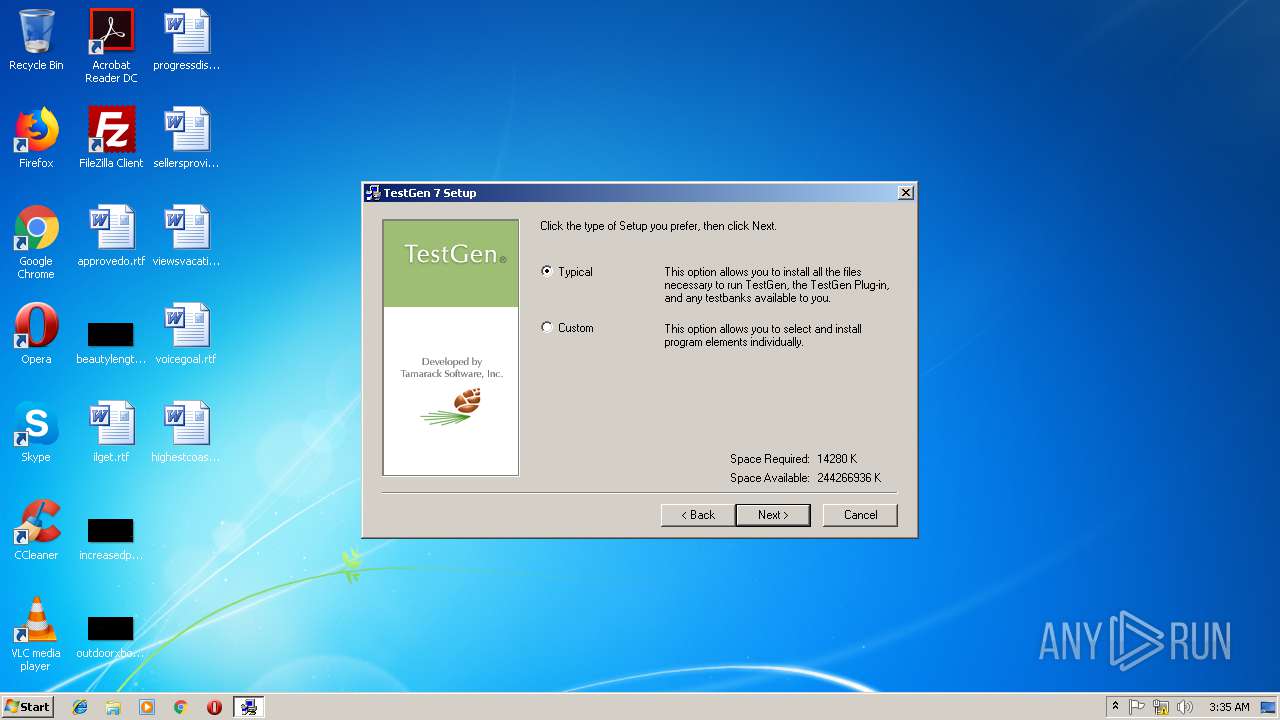Open approvedo.rtf file icon

[111, 236]
